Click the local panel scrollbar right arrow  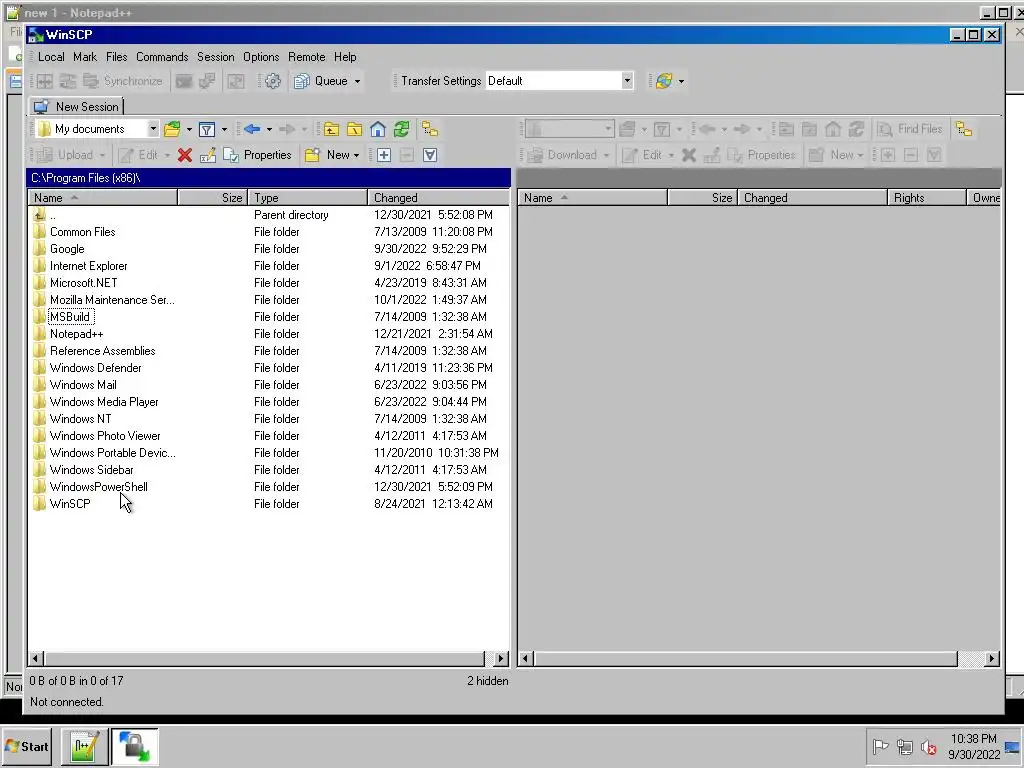501,658
